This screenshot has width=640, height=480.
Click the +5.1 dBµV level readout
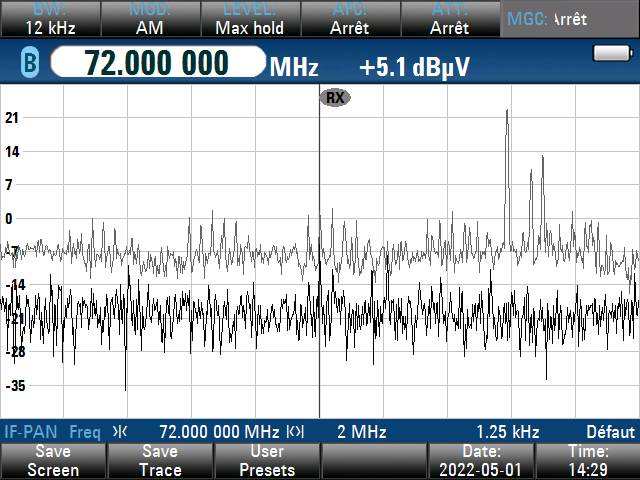point(414,67)
